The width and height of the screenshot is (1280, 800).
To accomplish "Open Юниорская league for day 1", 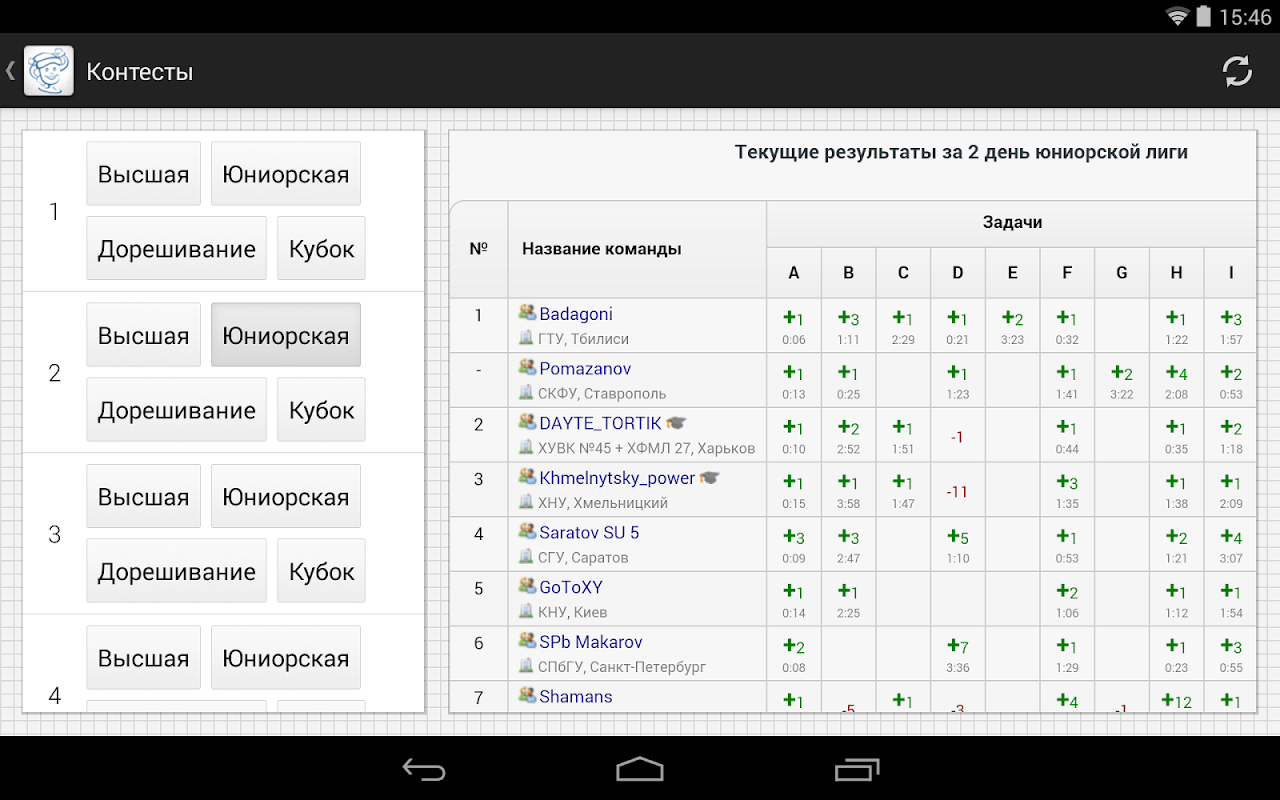I will pos(286,174).
